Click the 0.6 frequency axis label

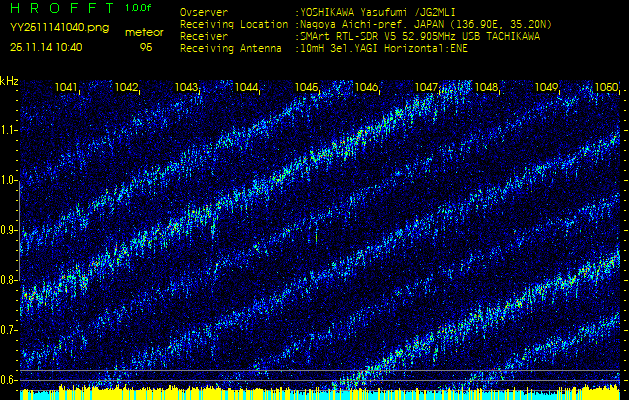pyautogui.click(x=9, y=380)
